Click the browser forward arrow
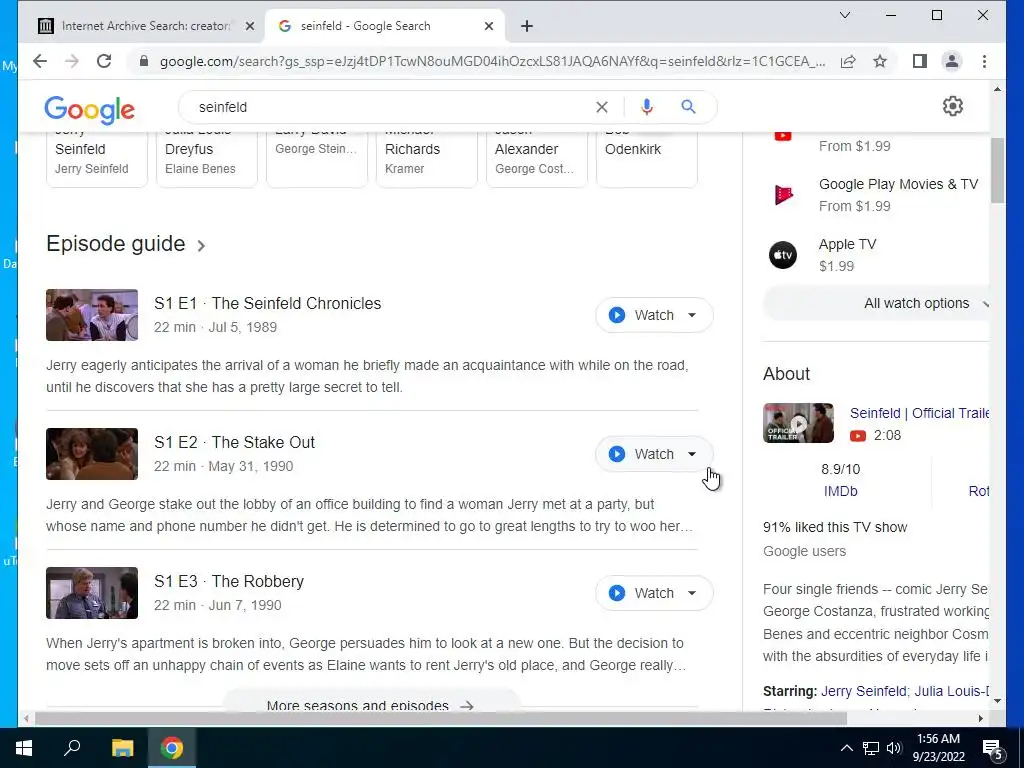 (x=72, y=61)
